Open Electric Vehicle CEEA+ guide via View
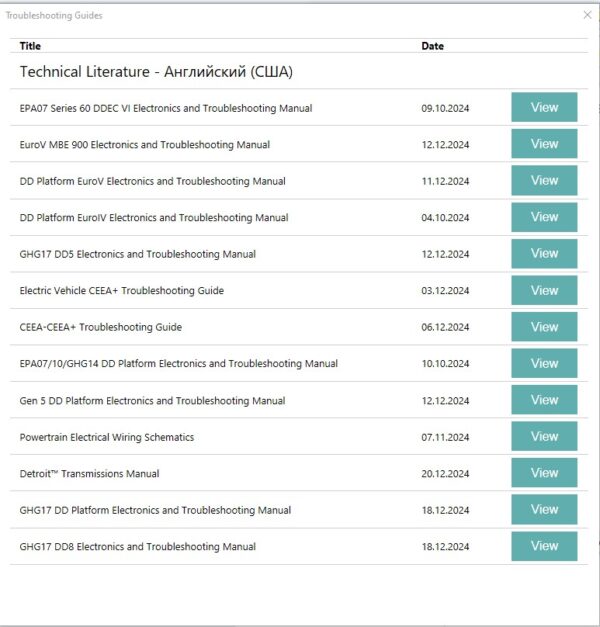Image resolution: width=600 pixels, height=627 pixels. 544,290
